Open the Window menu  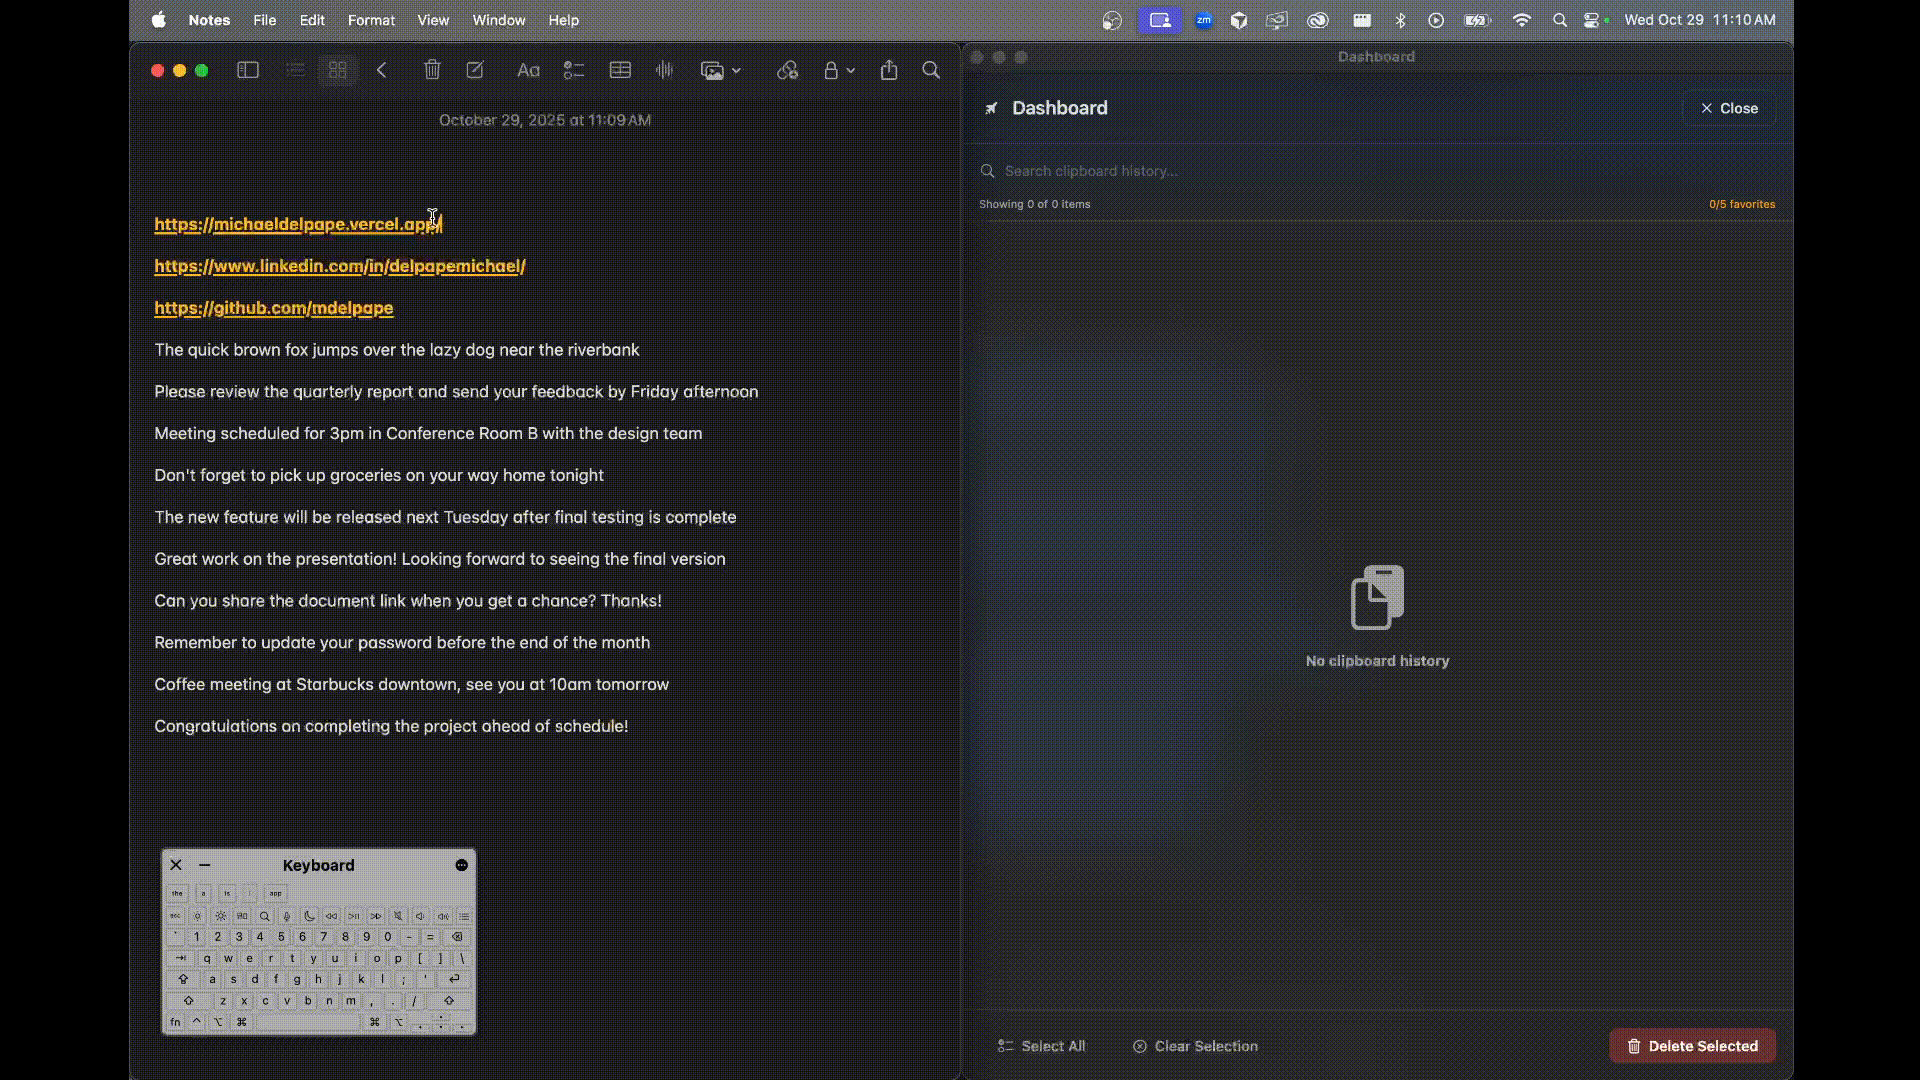(498, 20)
